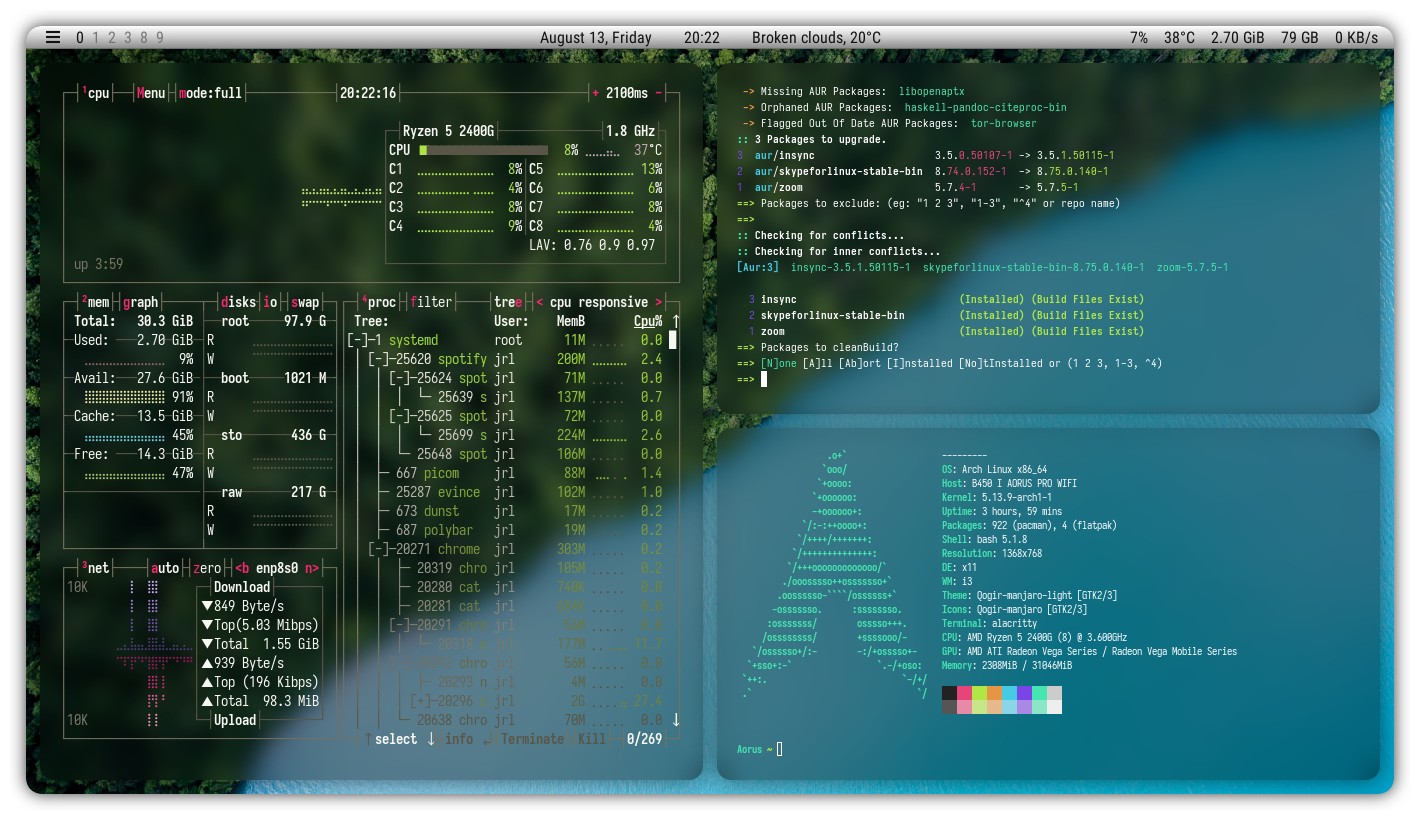Click the '38°C' temperature in polybar
1420x820 pixels.
click(x=1179, y=38)
